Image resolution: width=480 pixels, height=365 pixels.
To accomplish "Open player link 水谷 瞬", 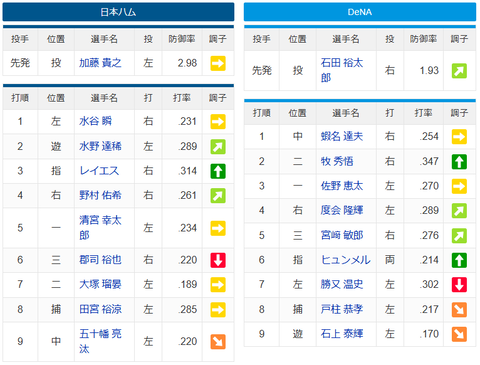I will (x=95, y=121).
